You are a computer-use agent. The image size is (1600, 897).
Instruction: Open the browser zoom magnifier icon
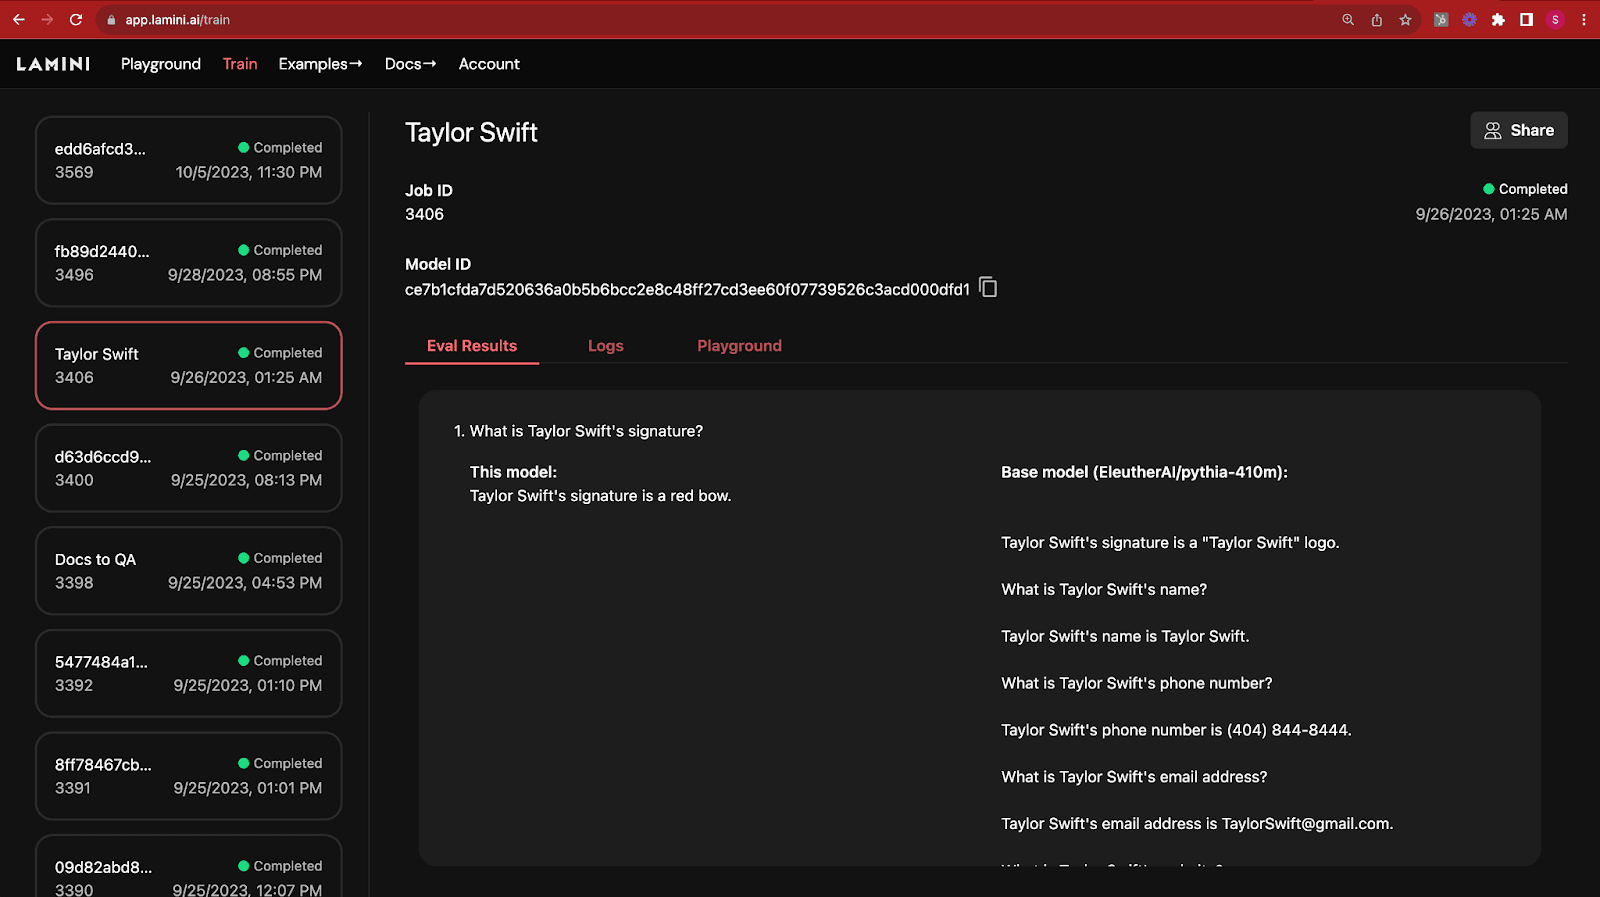pos(1348,20)
